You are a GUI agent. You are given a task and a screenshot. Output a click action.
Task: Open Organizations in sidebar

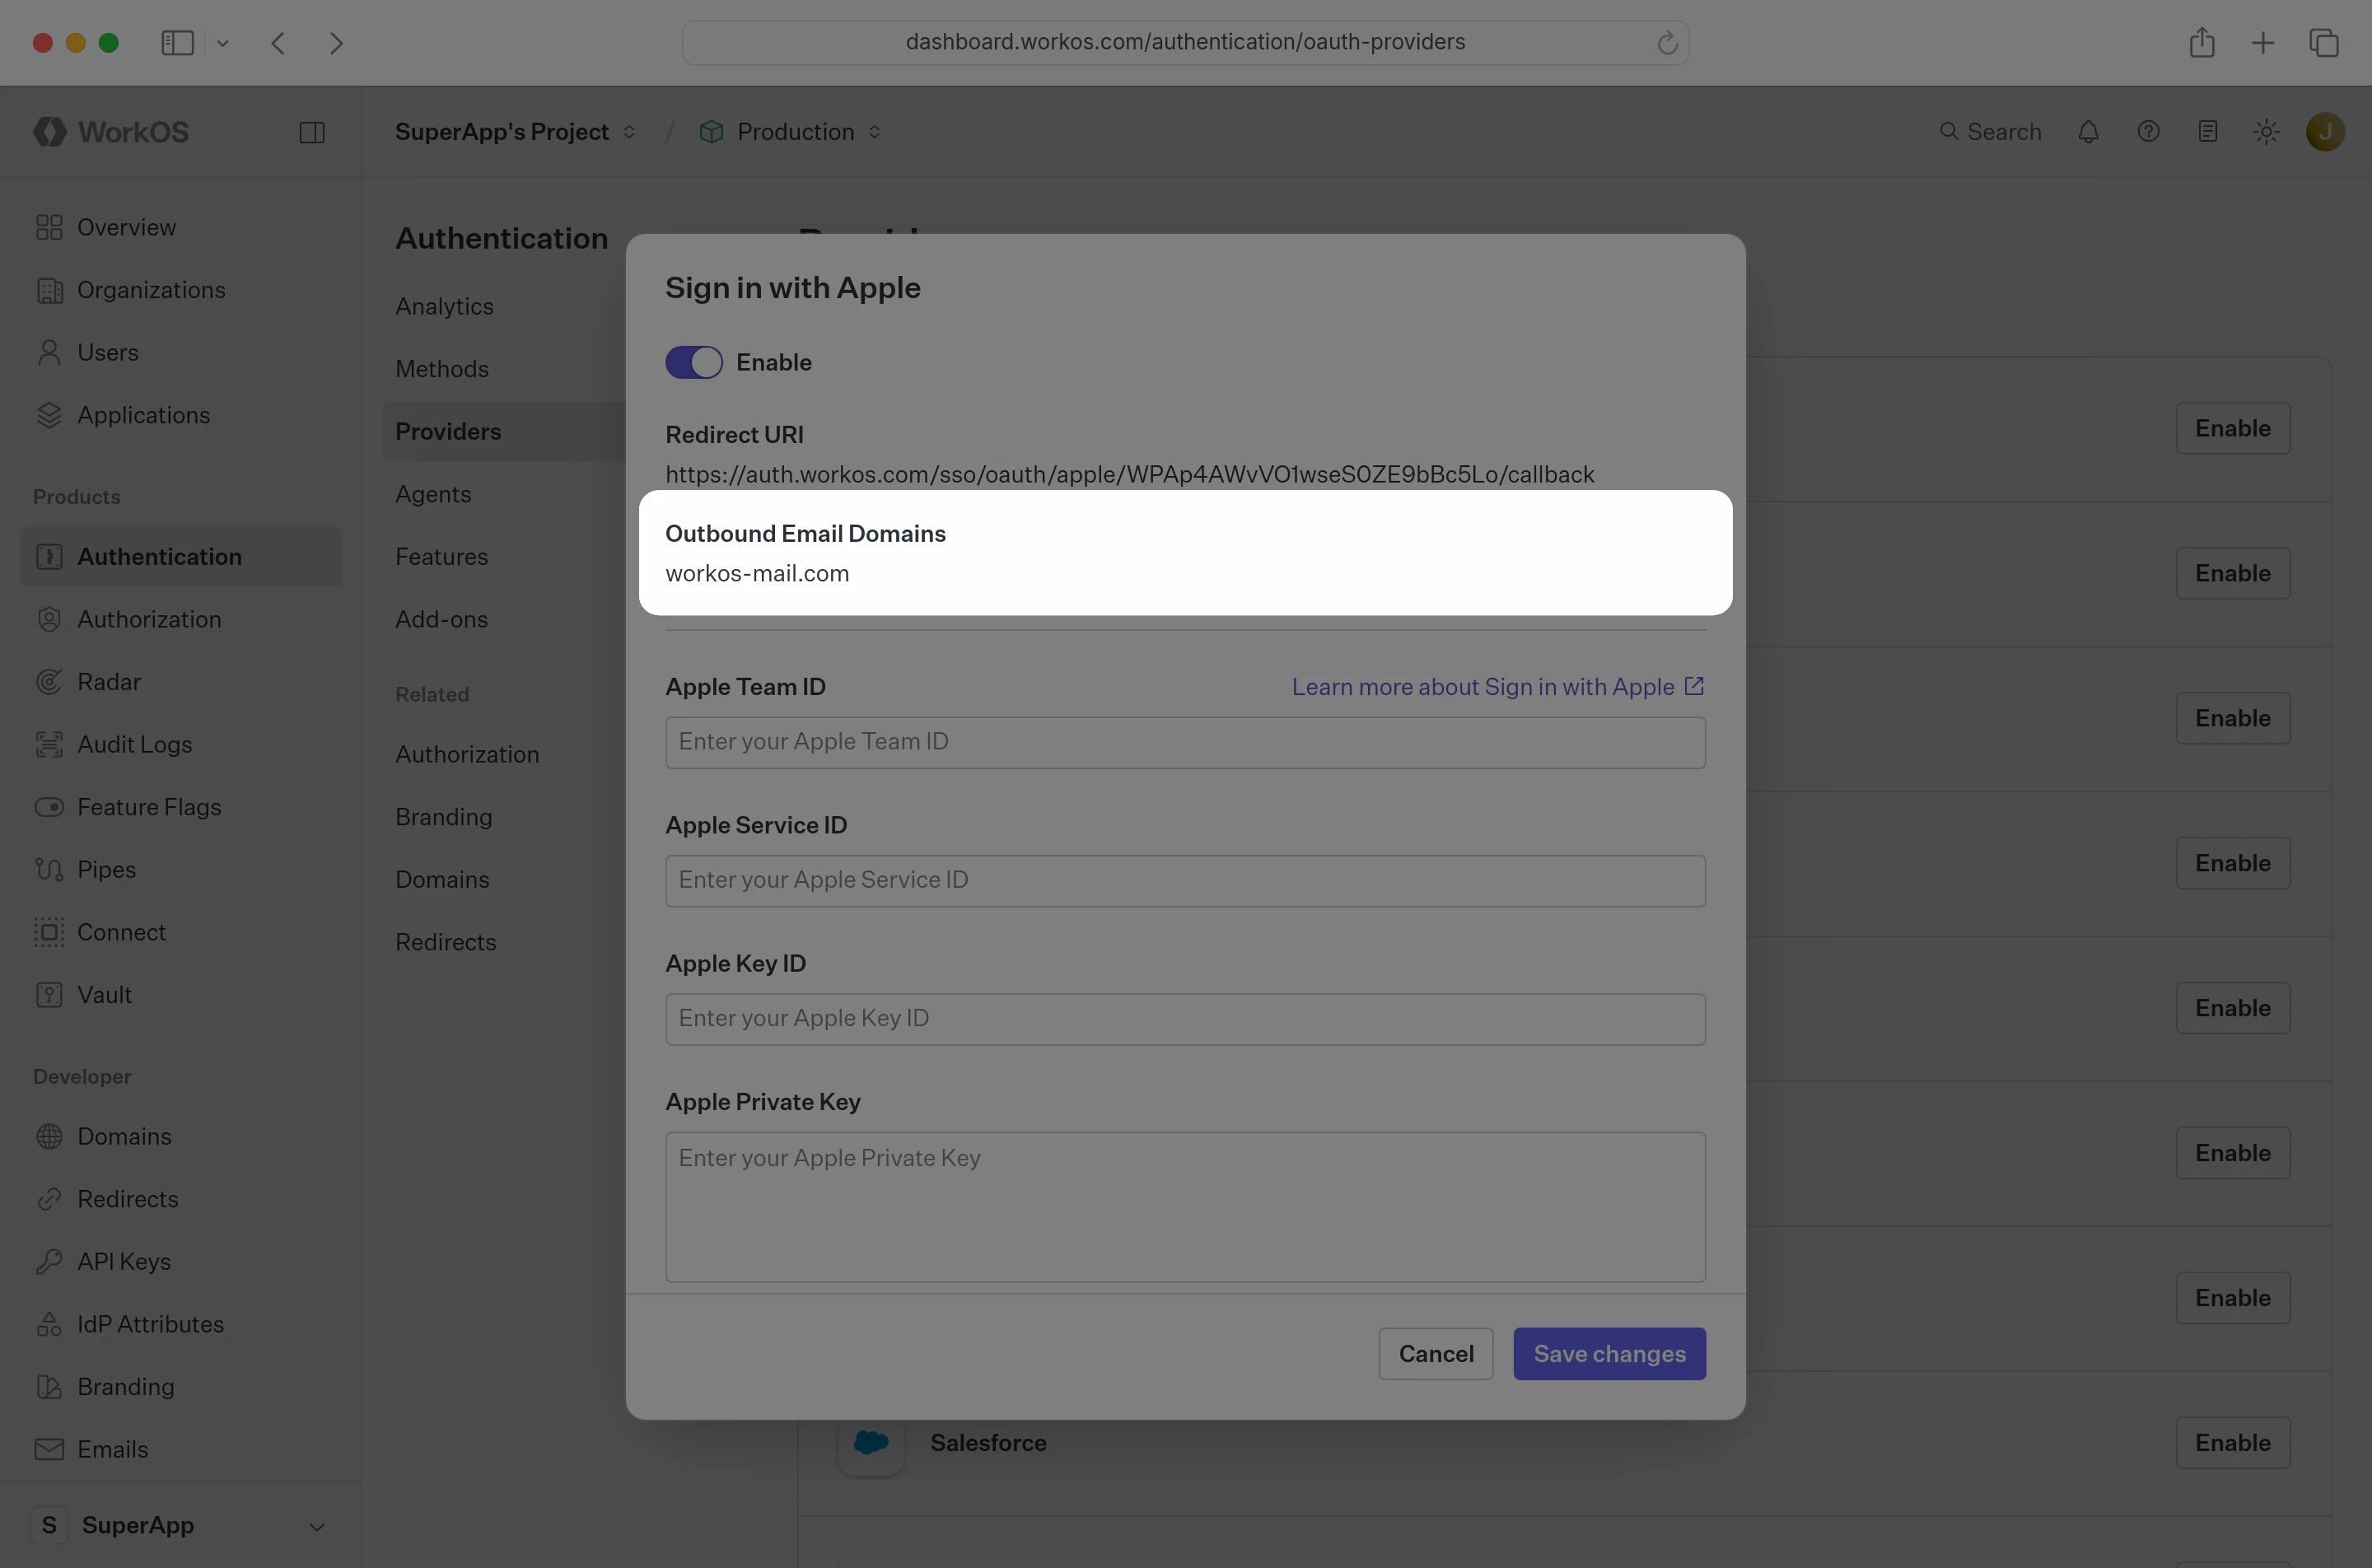[180, 290]
